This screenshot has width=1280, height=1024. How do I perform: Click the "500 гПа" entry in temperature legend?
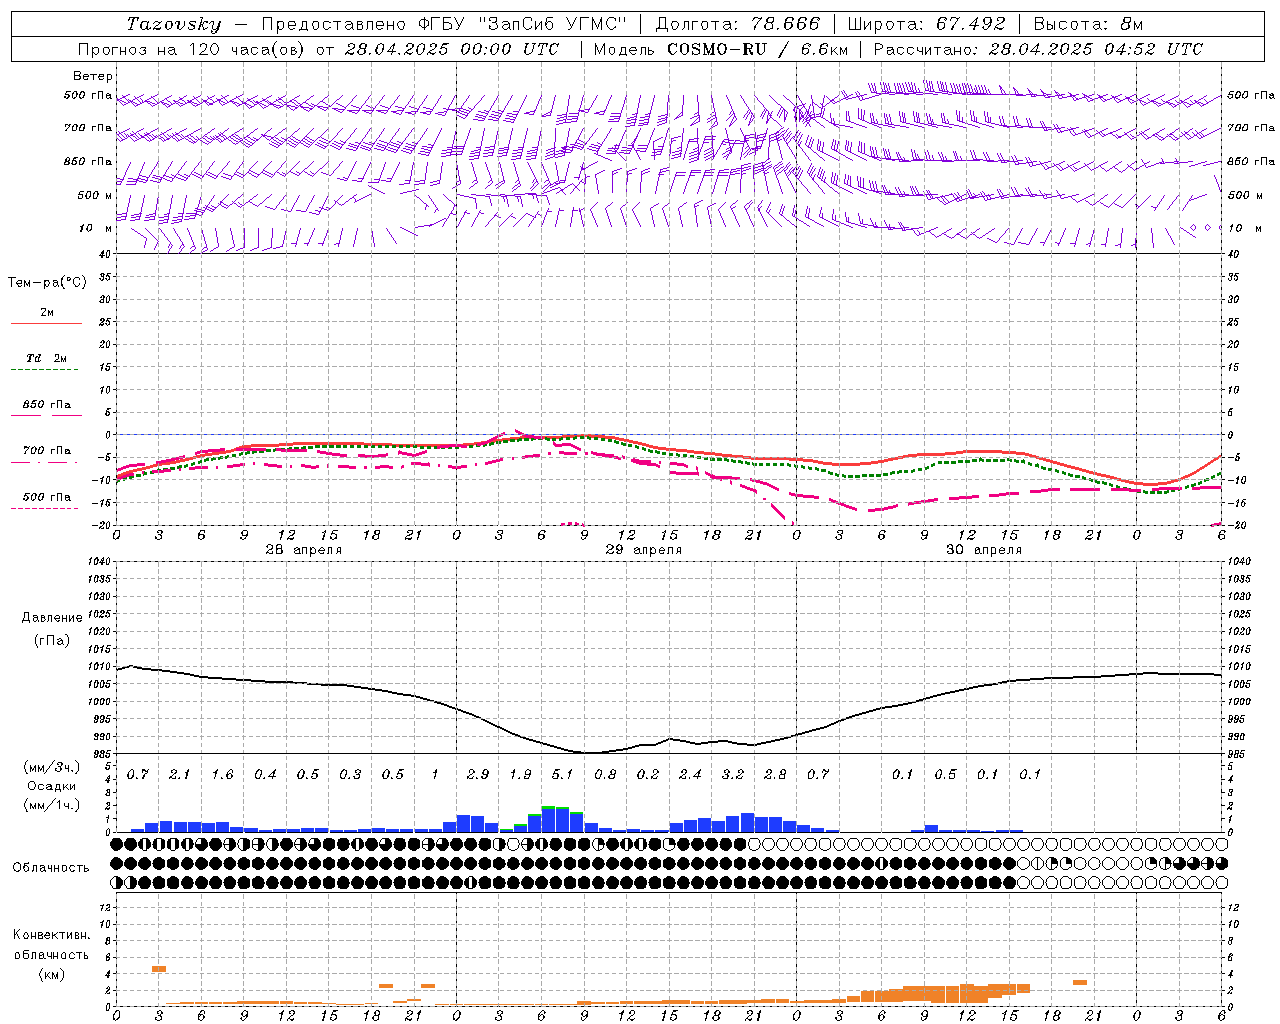47,497
